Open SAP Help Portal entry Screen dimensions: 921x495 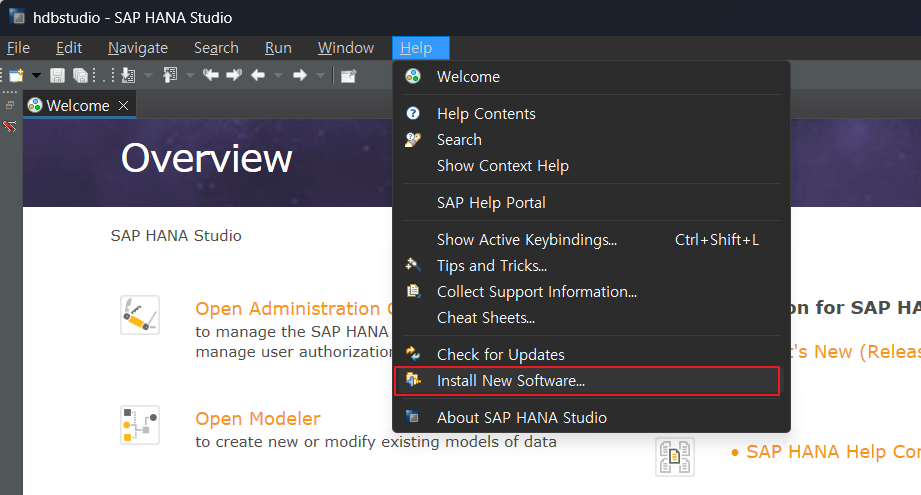[591, 203]
